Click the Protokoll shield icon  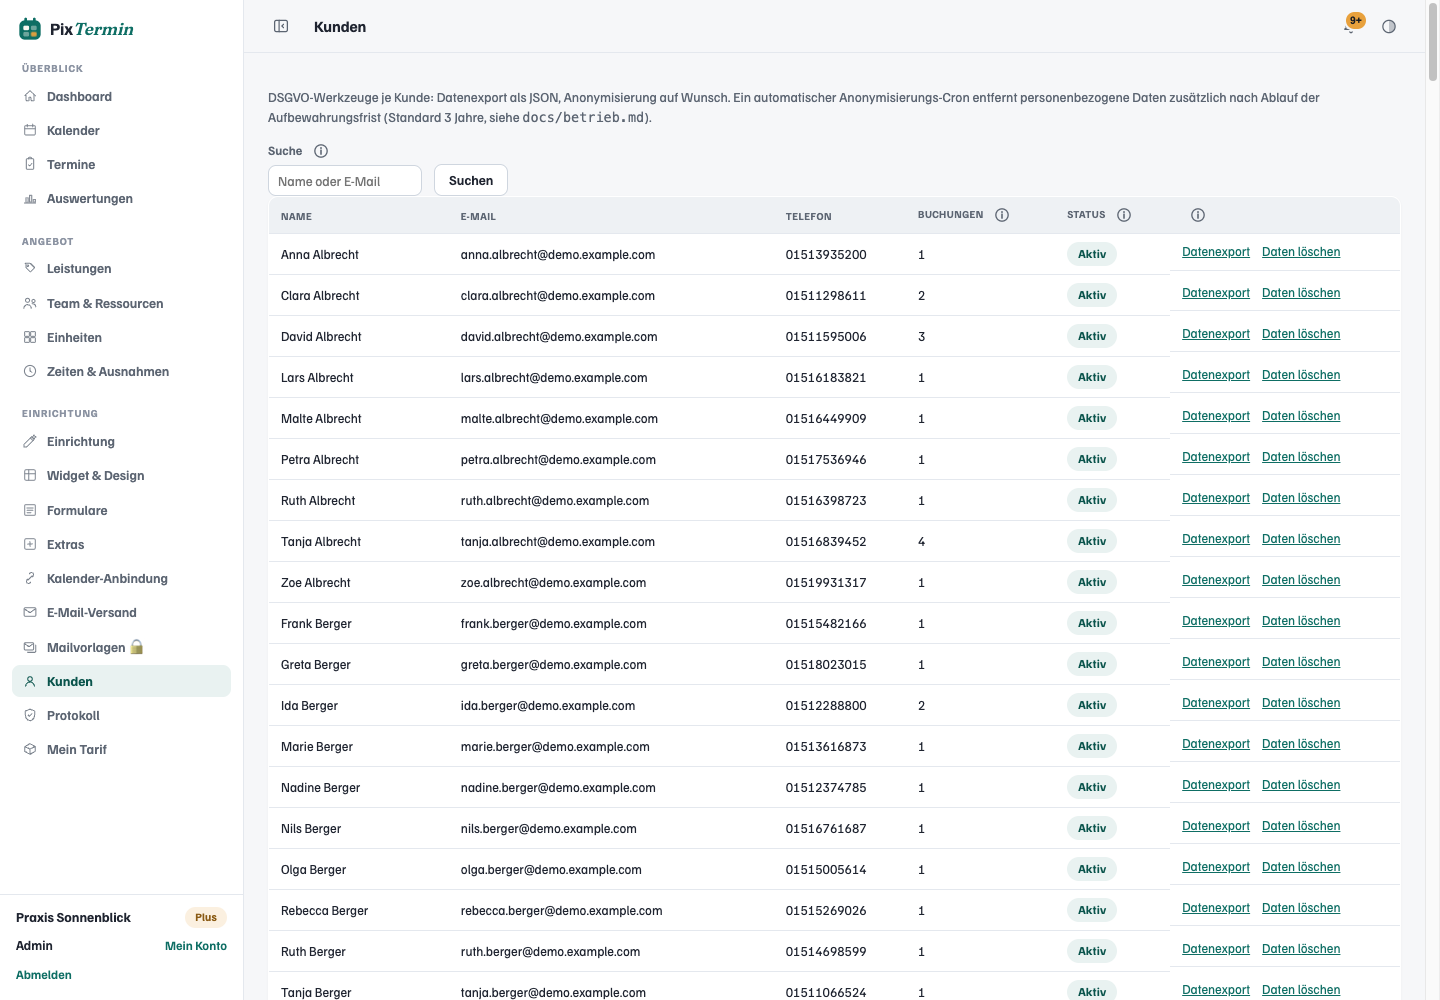pos(30,715)
